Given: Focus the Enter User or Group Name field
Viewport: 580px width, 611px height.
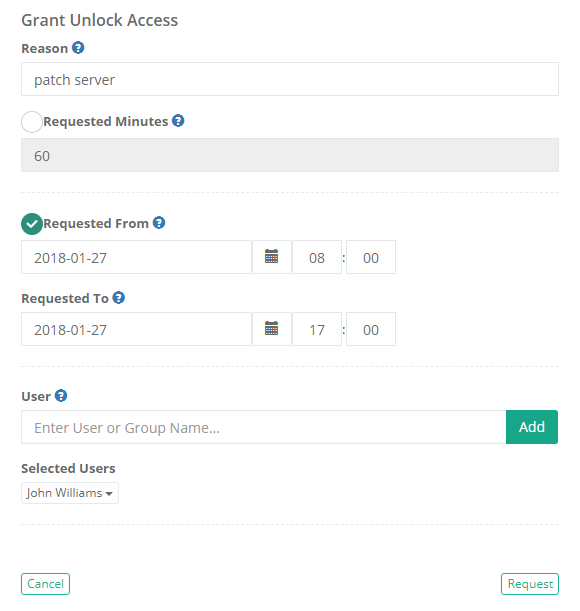Looking at the screenshot, I should tap(263, 427).
